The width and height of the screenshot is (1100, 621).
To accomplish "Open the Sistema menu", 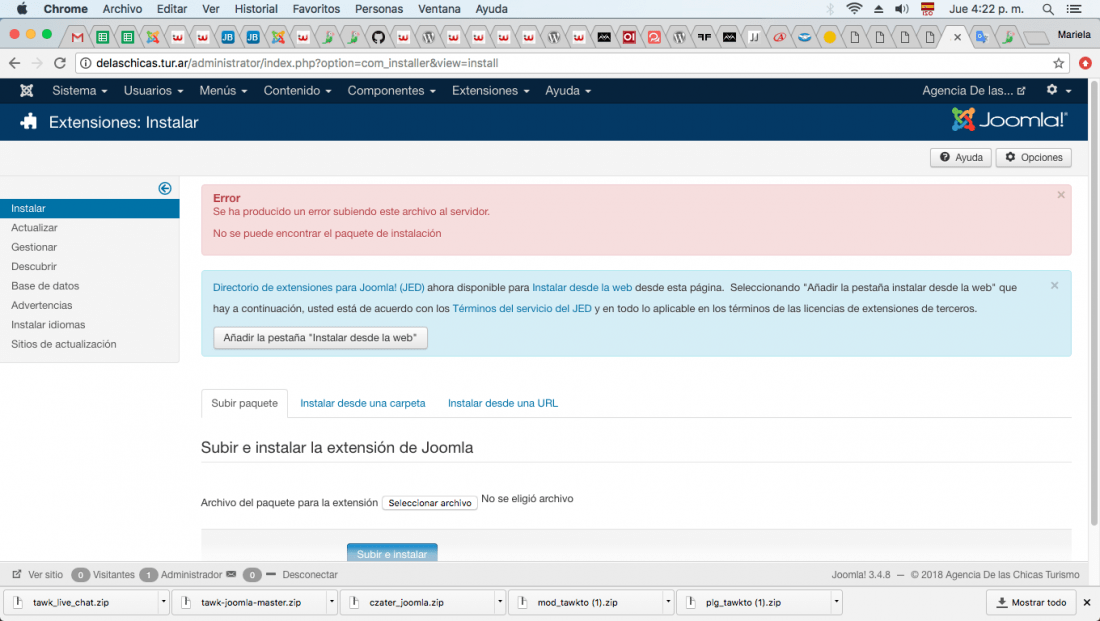I will (79, 91).
